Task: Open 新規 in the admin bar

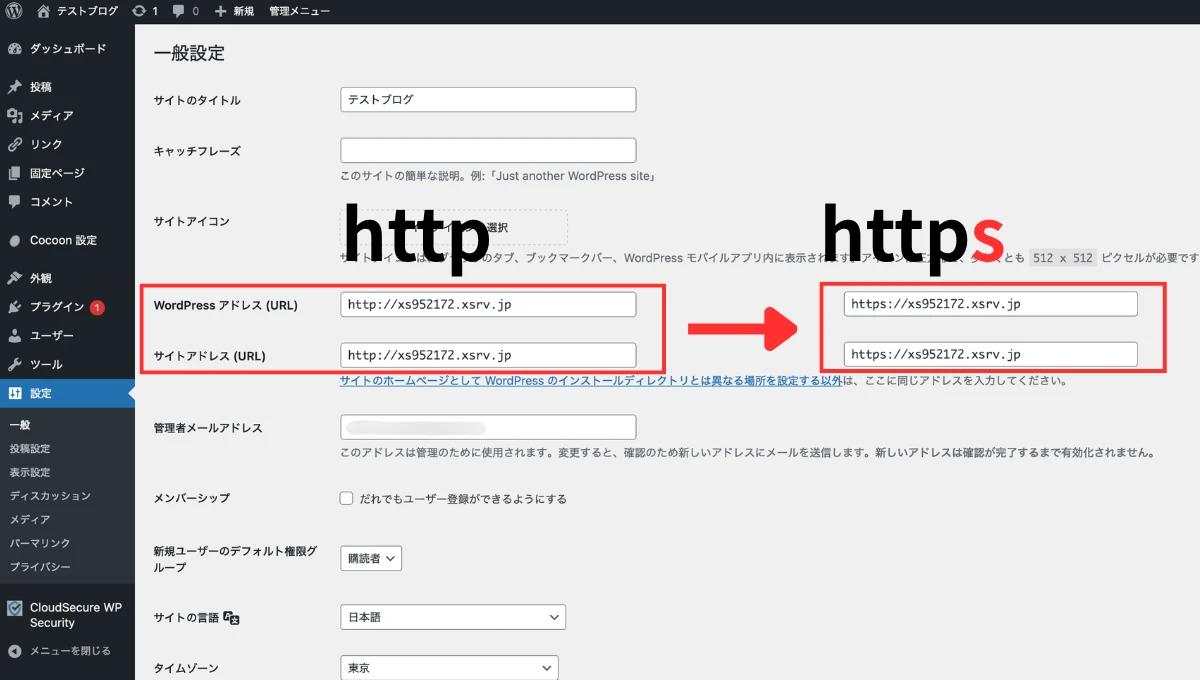Action: 244,11
